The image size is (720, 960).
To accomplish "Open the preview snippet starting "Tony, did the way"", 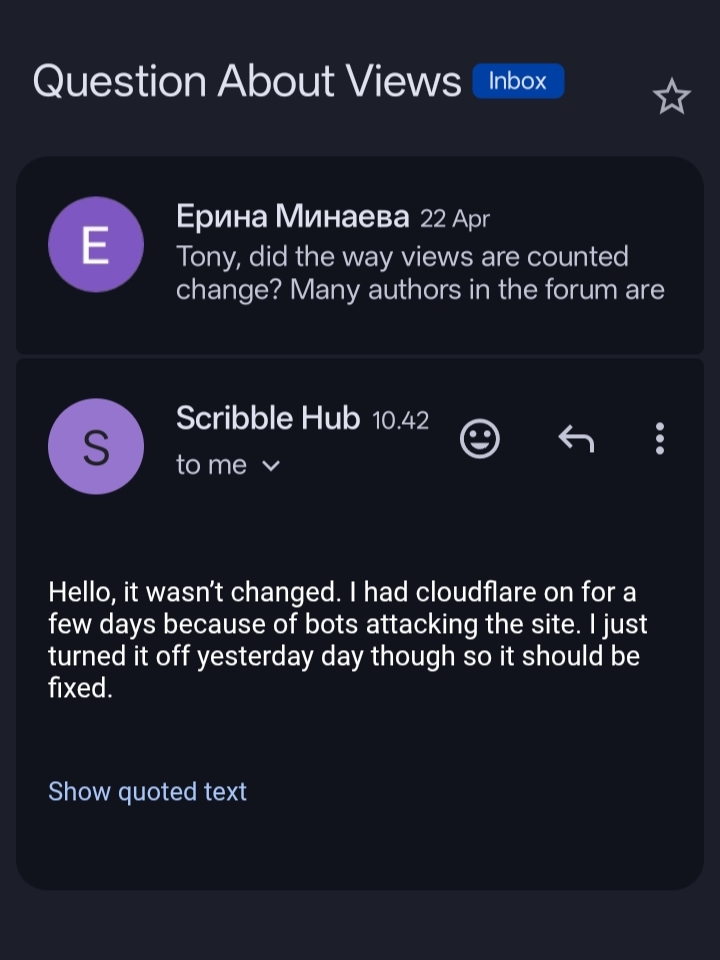I will [402, 257].
